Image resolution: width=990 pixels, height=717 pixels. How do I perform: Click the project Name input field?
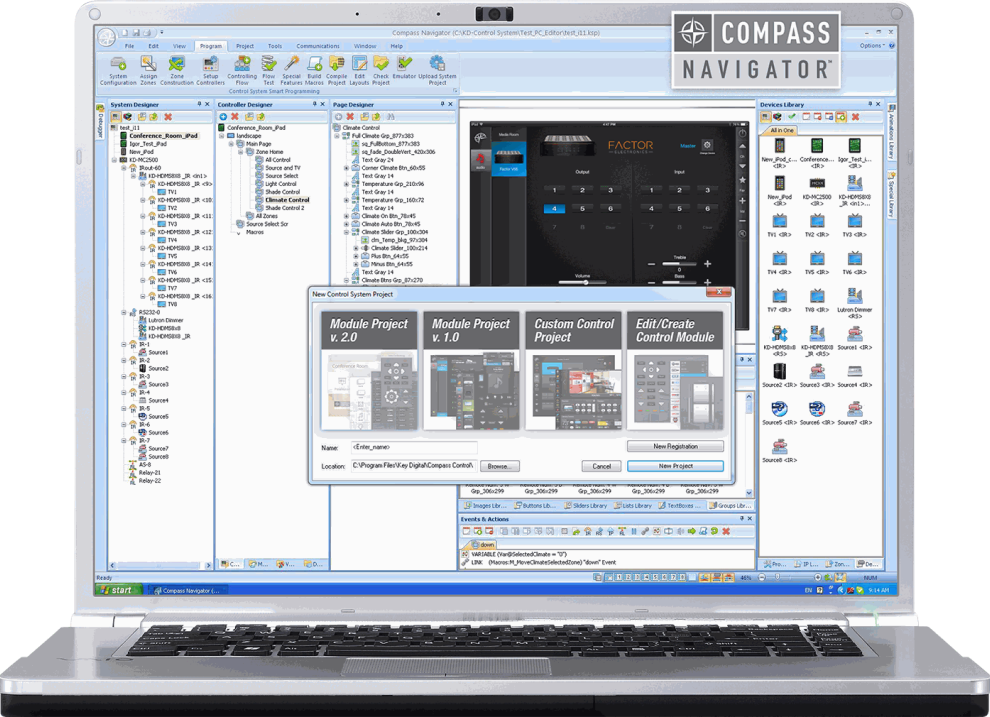coord(413,447)
